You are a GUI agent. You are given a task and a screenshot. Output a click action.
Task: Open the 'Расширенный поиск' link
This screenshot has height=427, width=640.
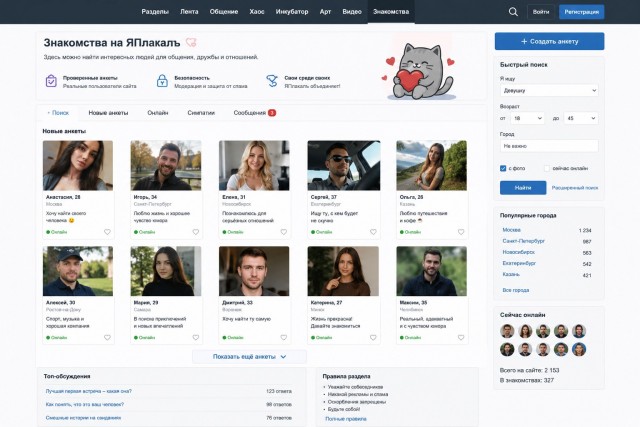575,188
